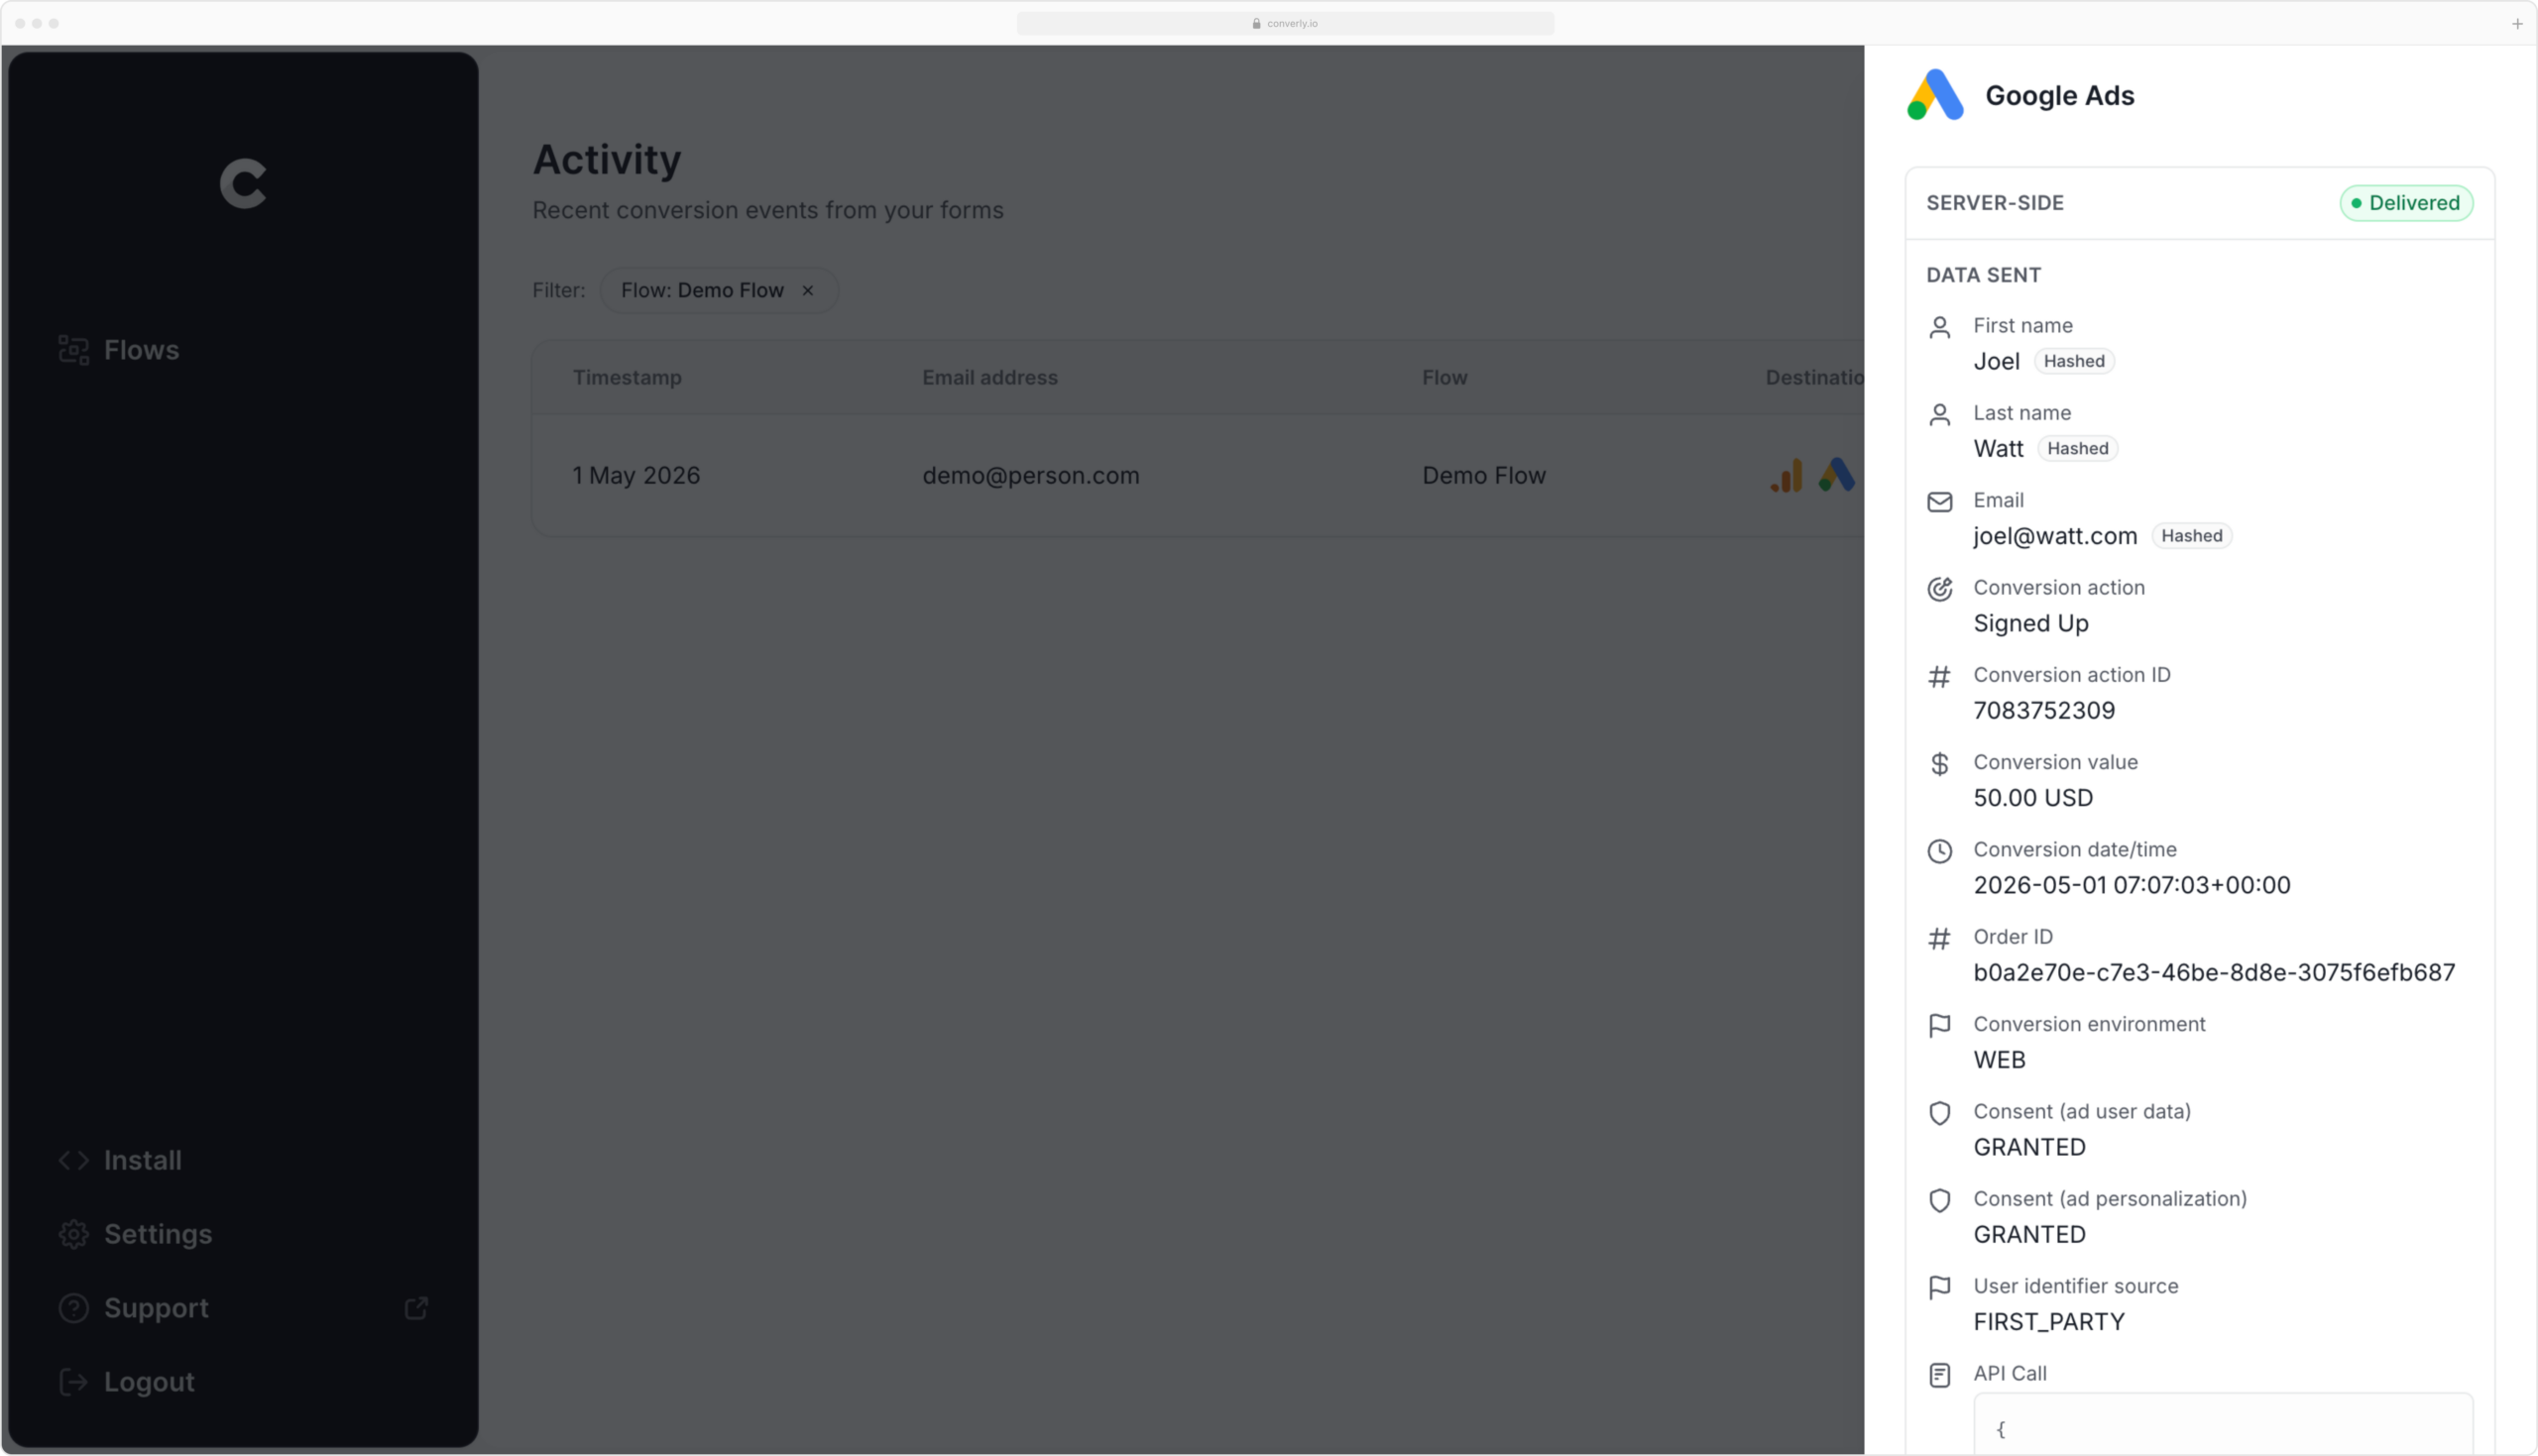Image resolution: width=2538 pixels, height=1456 pixels.
Task: Open the Flows page icon
Action: pos(73,350)
